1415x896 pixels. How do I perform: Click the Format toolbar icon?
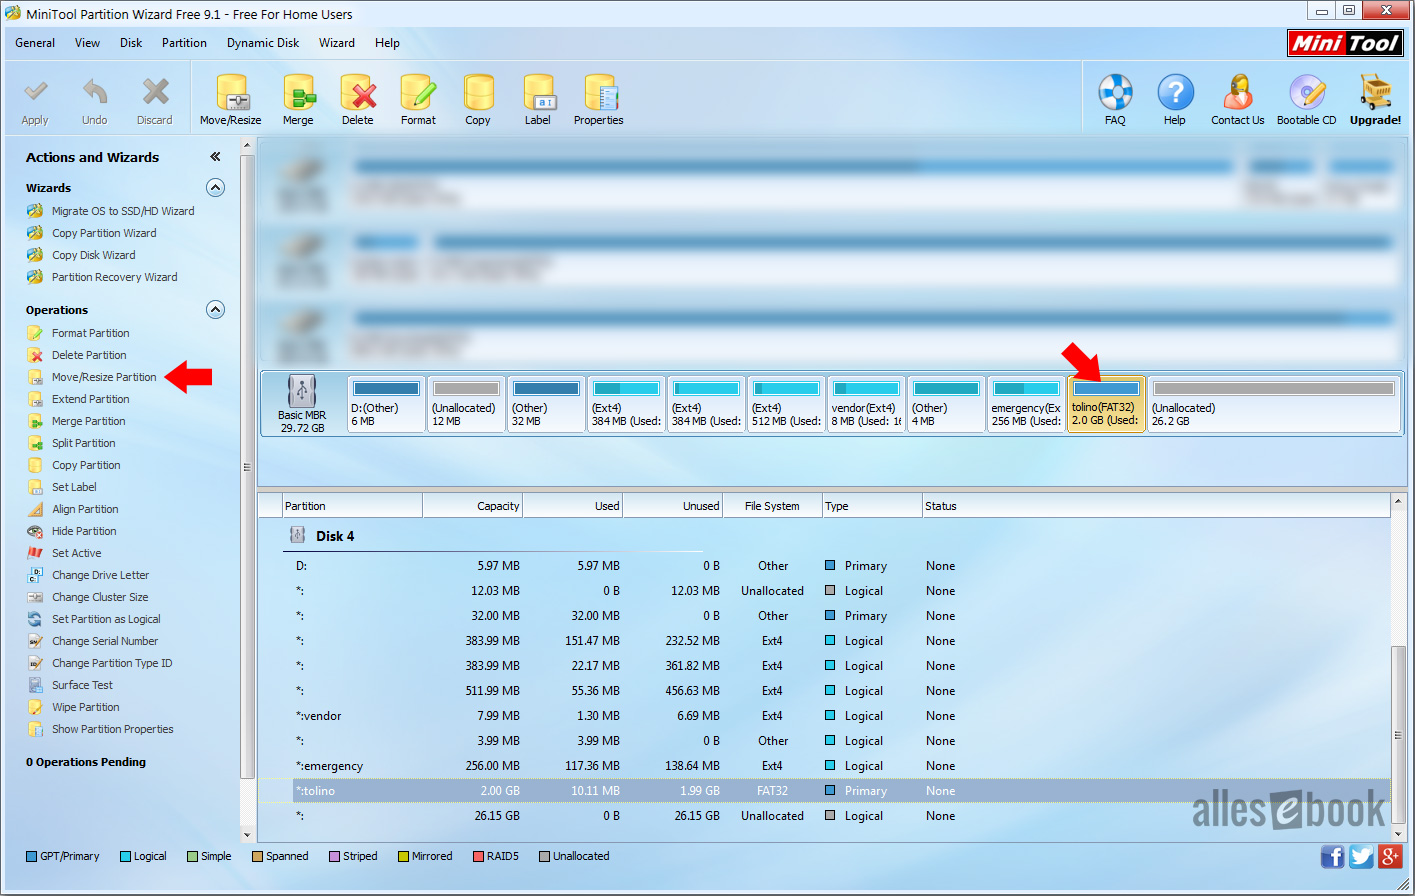click(x=418, y=92)
